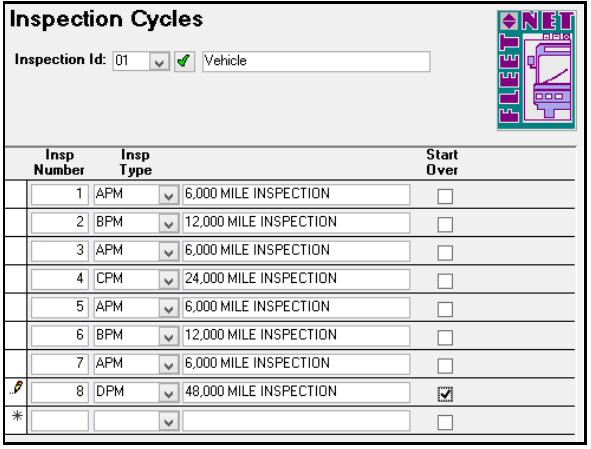Open the Insp Type dropdown in the empty row
591x449 pixels.
pos(168,421)
